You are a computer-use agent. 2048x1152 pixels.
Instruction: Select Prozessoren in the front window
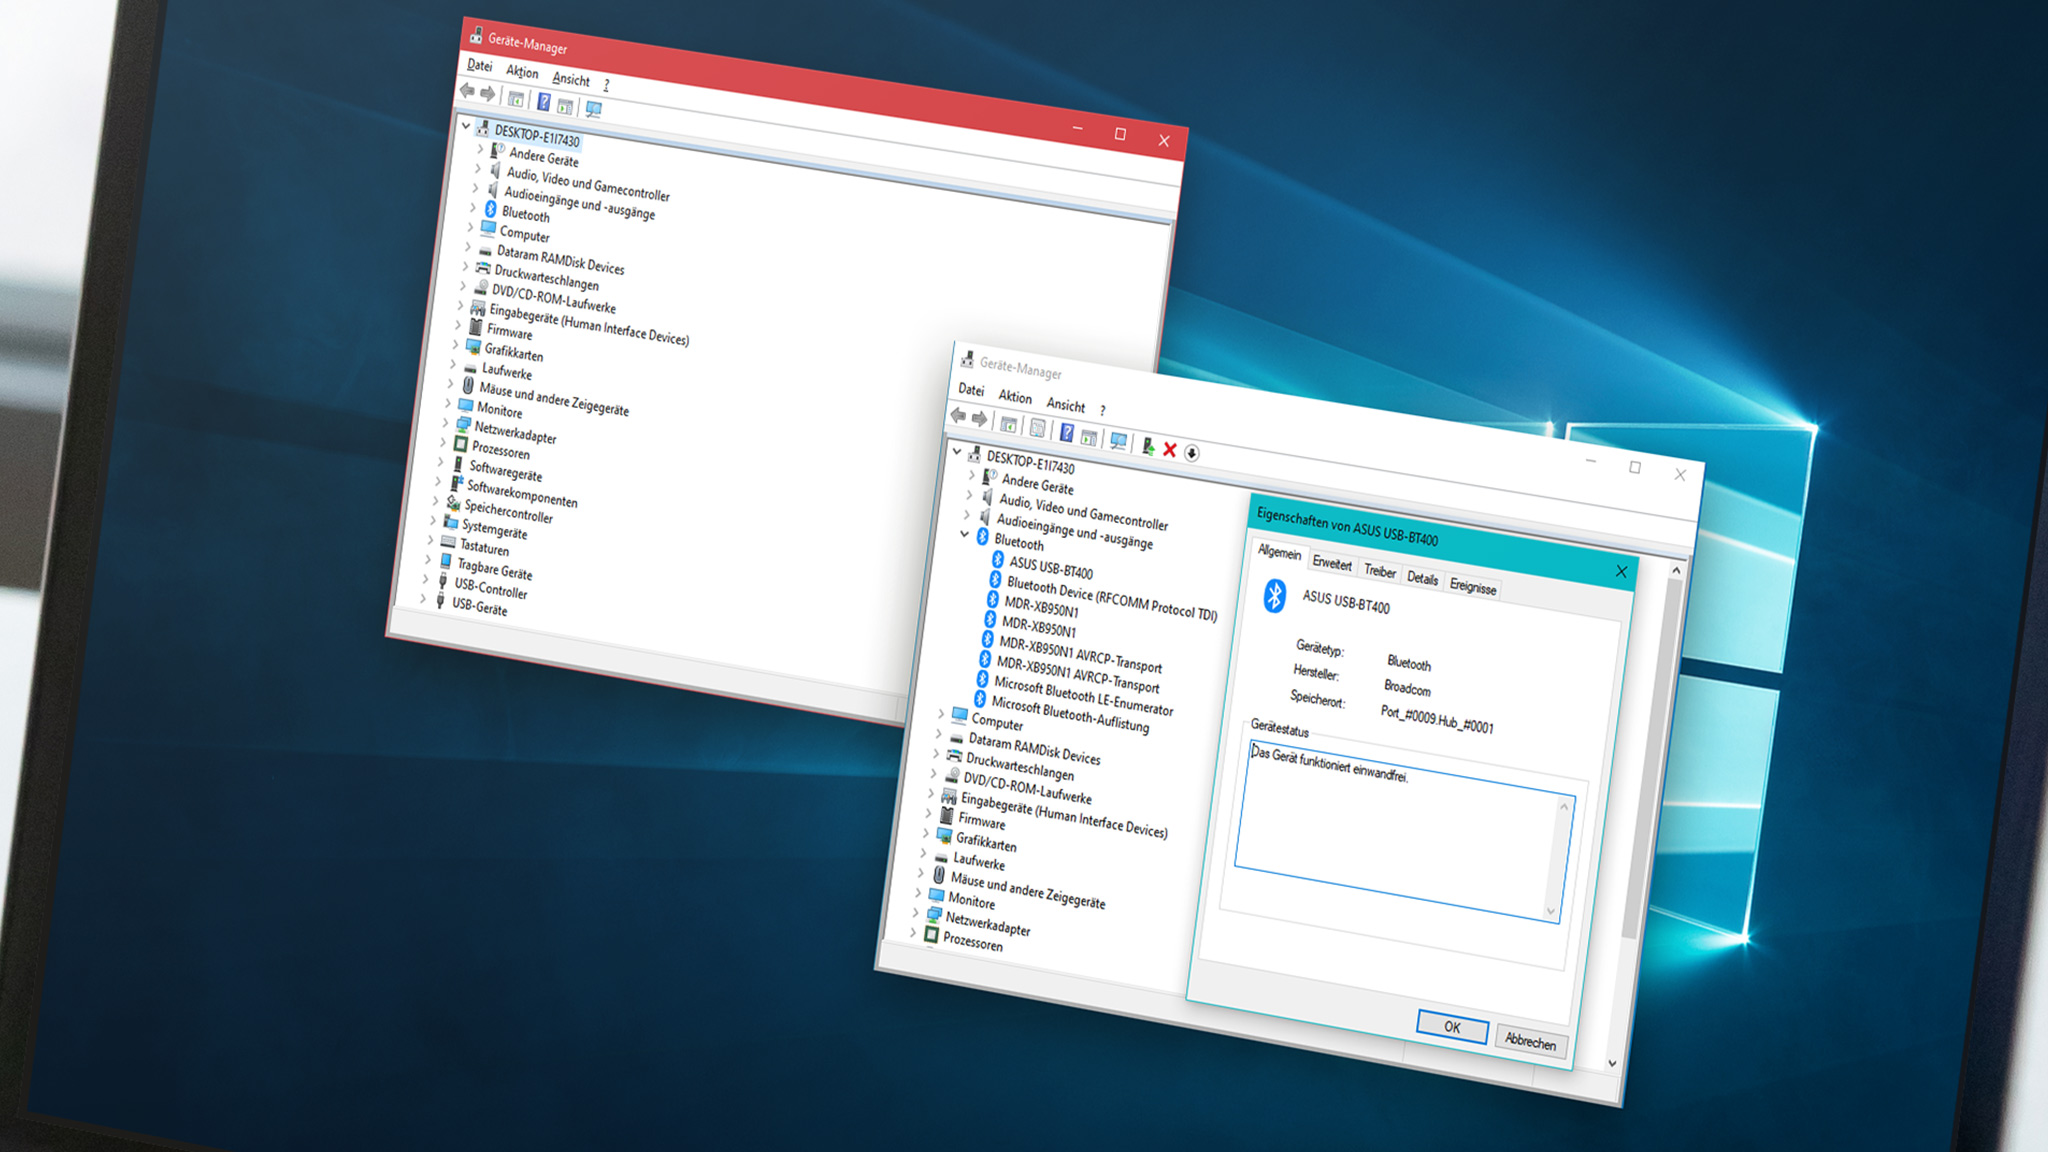coord(973,941)
